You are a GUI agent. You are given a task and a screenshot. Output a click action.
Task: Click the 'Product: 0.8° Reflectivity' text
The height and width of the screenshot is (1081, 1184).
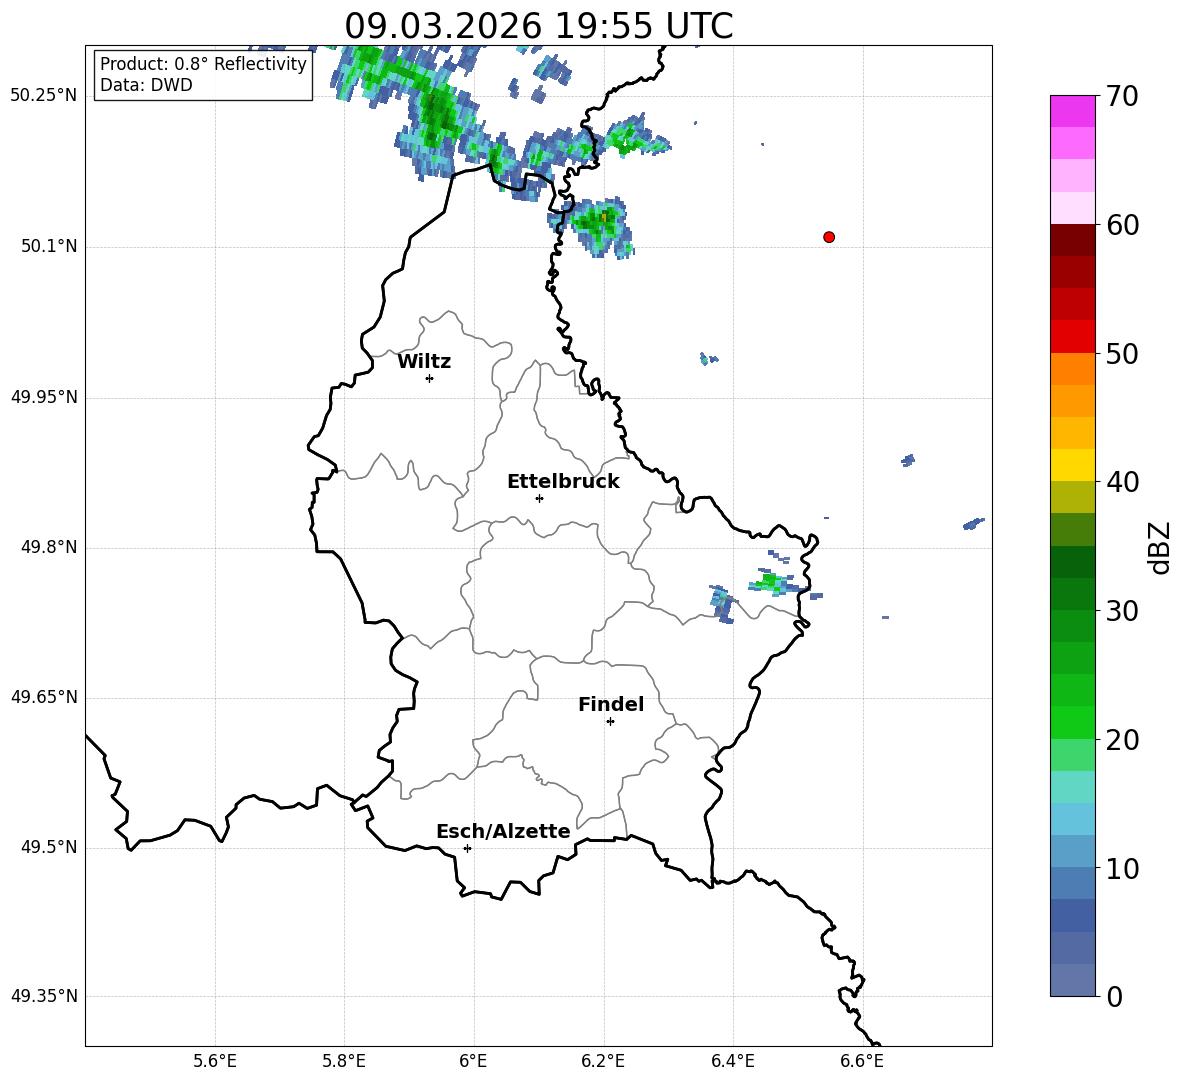(x=203, y=64)
